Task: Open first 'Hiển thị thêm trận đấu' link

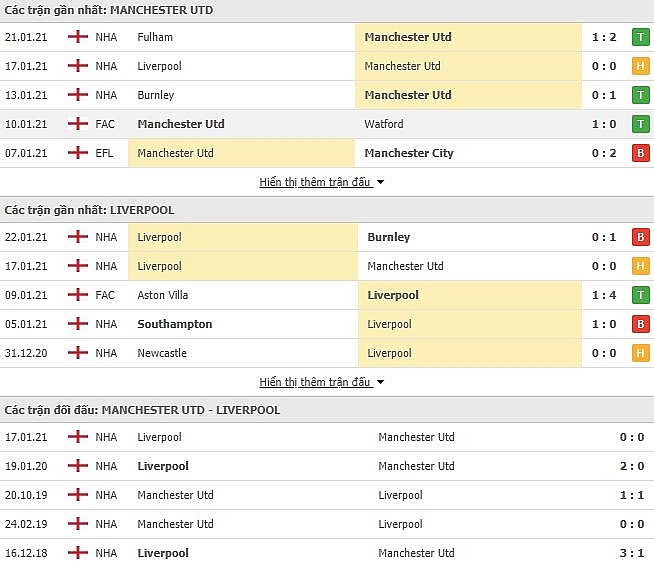Action: tap(315, 182)
